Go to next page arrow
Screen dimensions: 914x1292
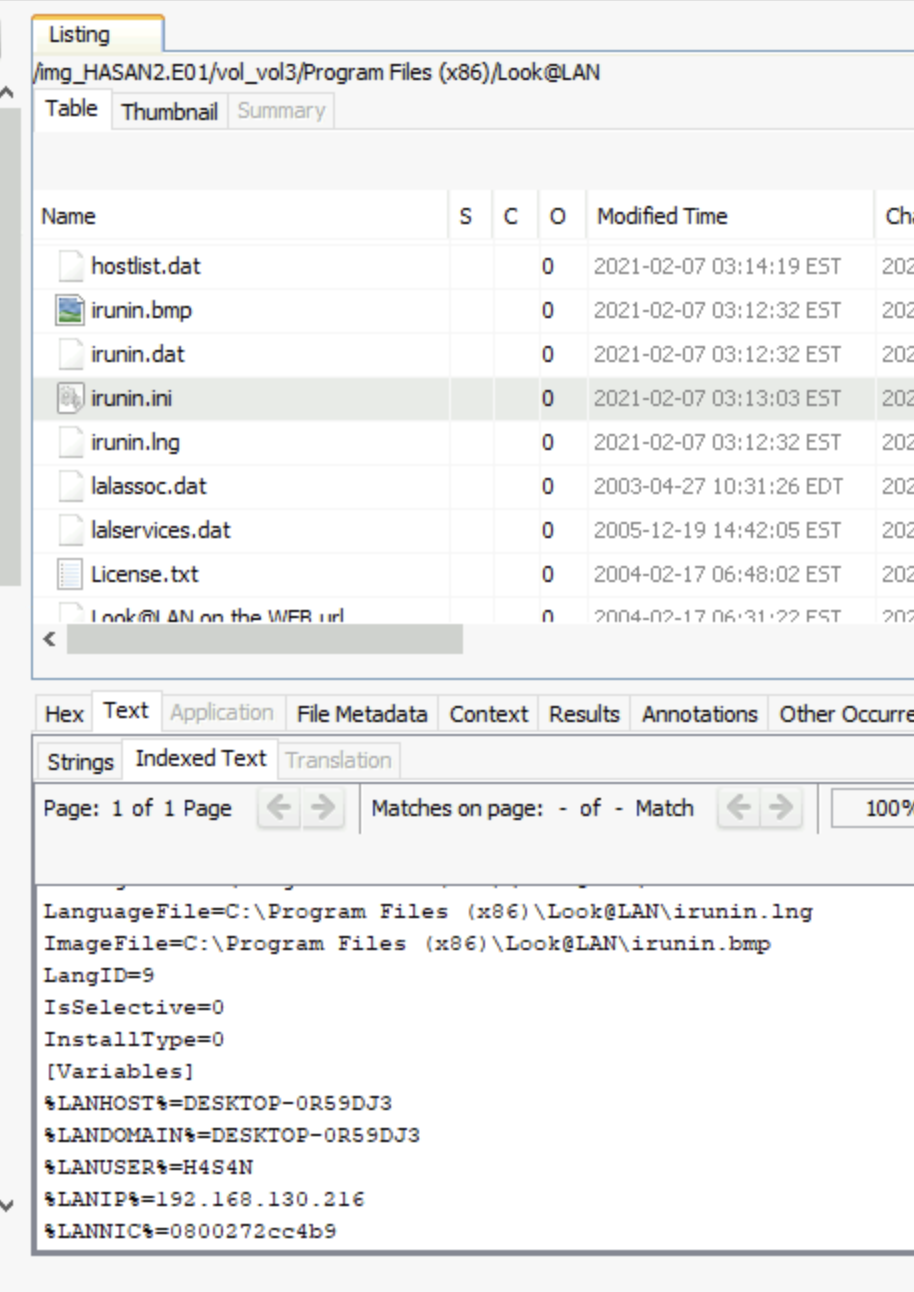click(322, 808)
